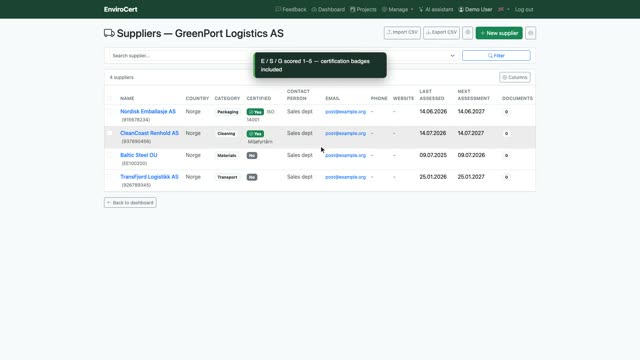
Task: Sort by the Last Assessed column header
Action: pos(432,95)
